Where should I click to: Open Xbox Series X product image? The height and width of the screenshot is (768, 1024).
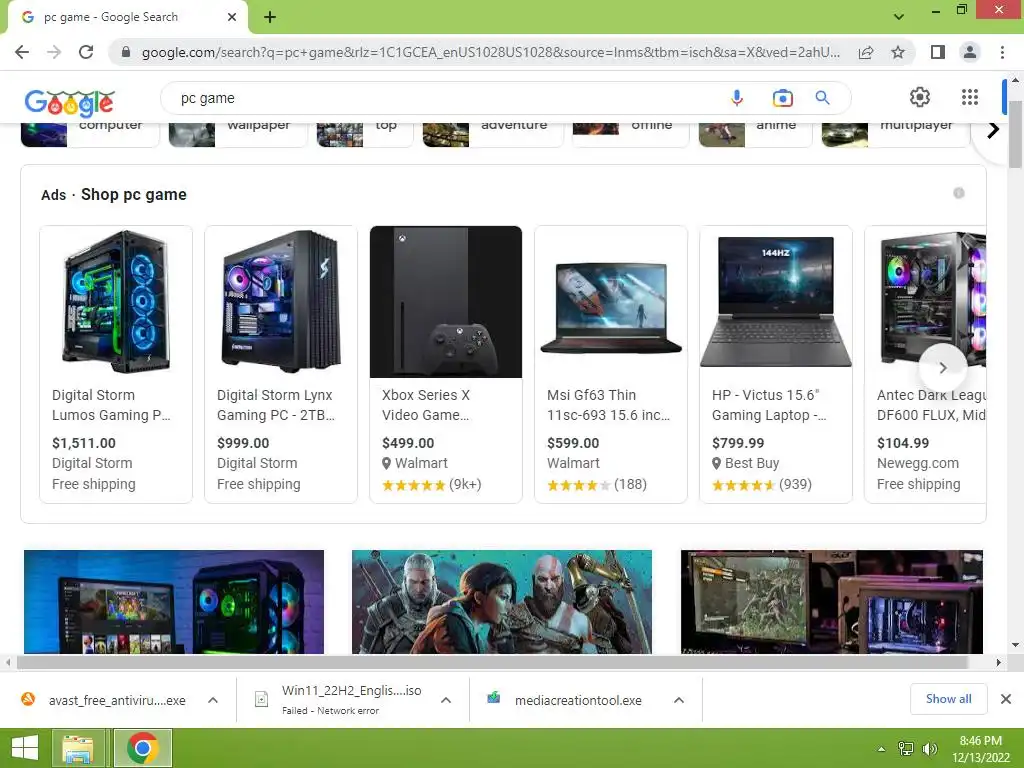446,302
